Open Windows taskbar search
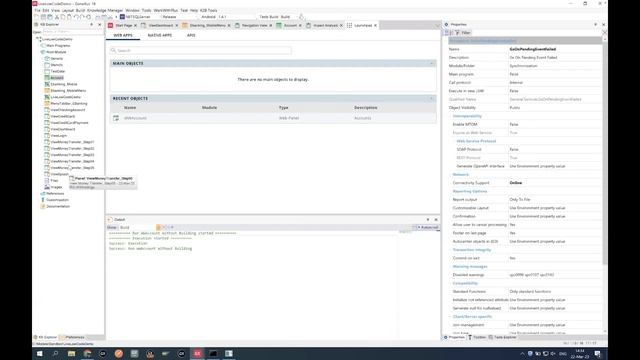This screenshot has height=360, width=640. [x=56, y=353]
